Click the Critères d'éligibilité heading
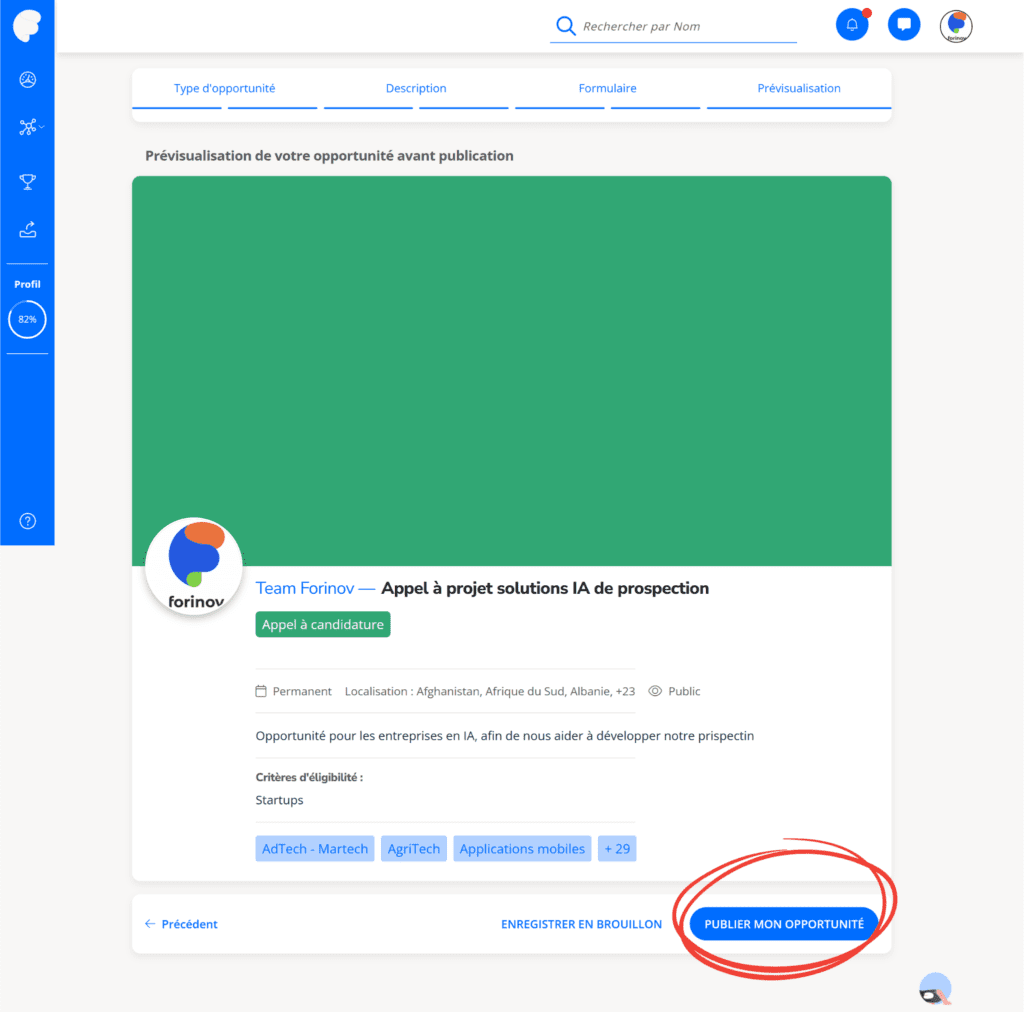1024x1012 pixels. 309,777
